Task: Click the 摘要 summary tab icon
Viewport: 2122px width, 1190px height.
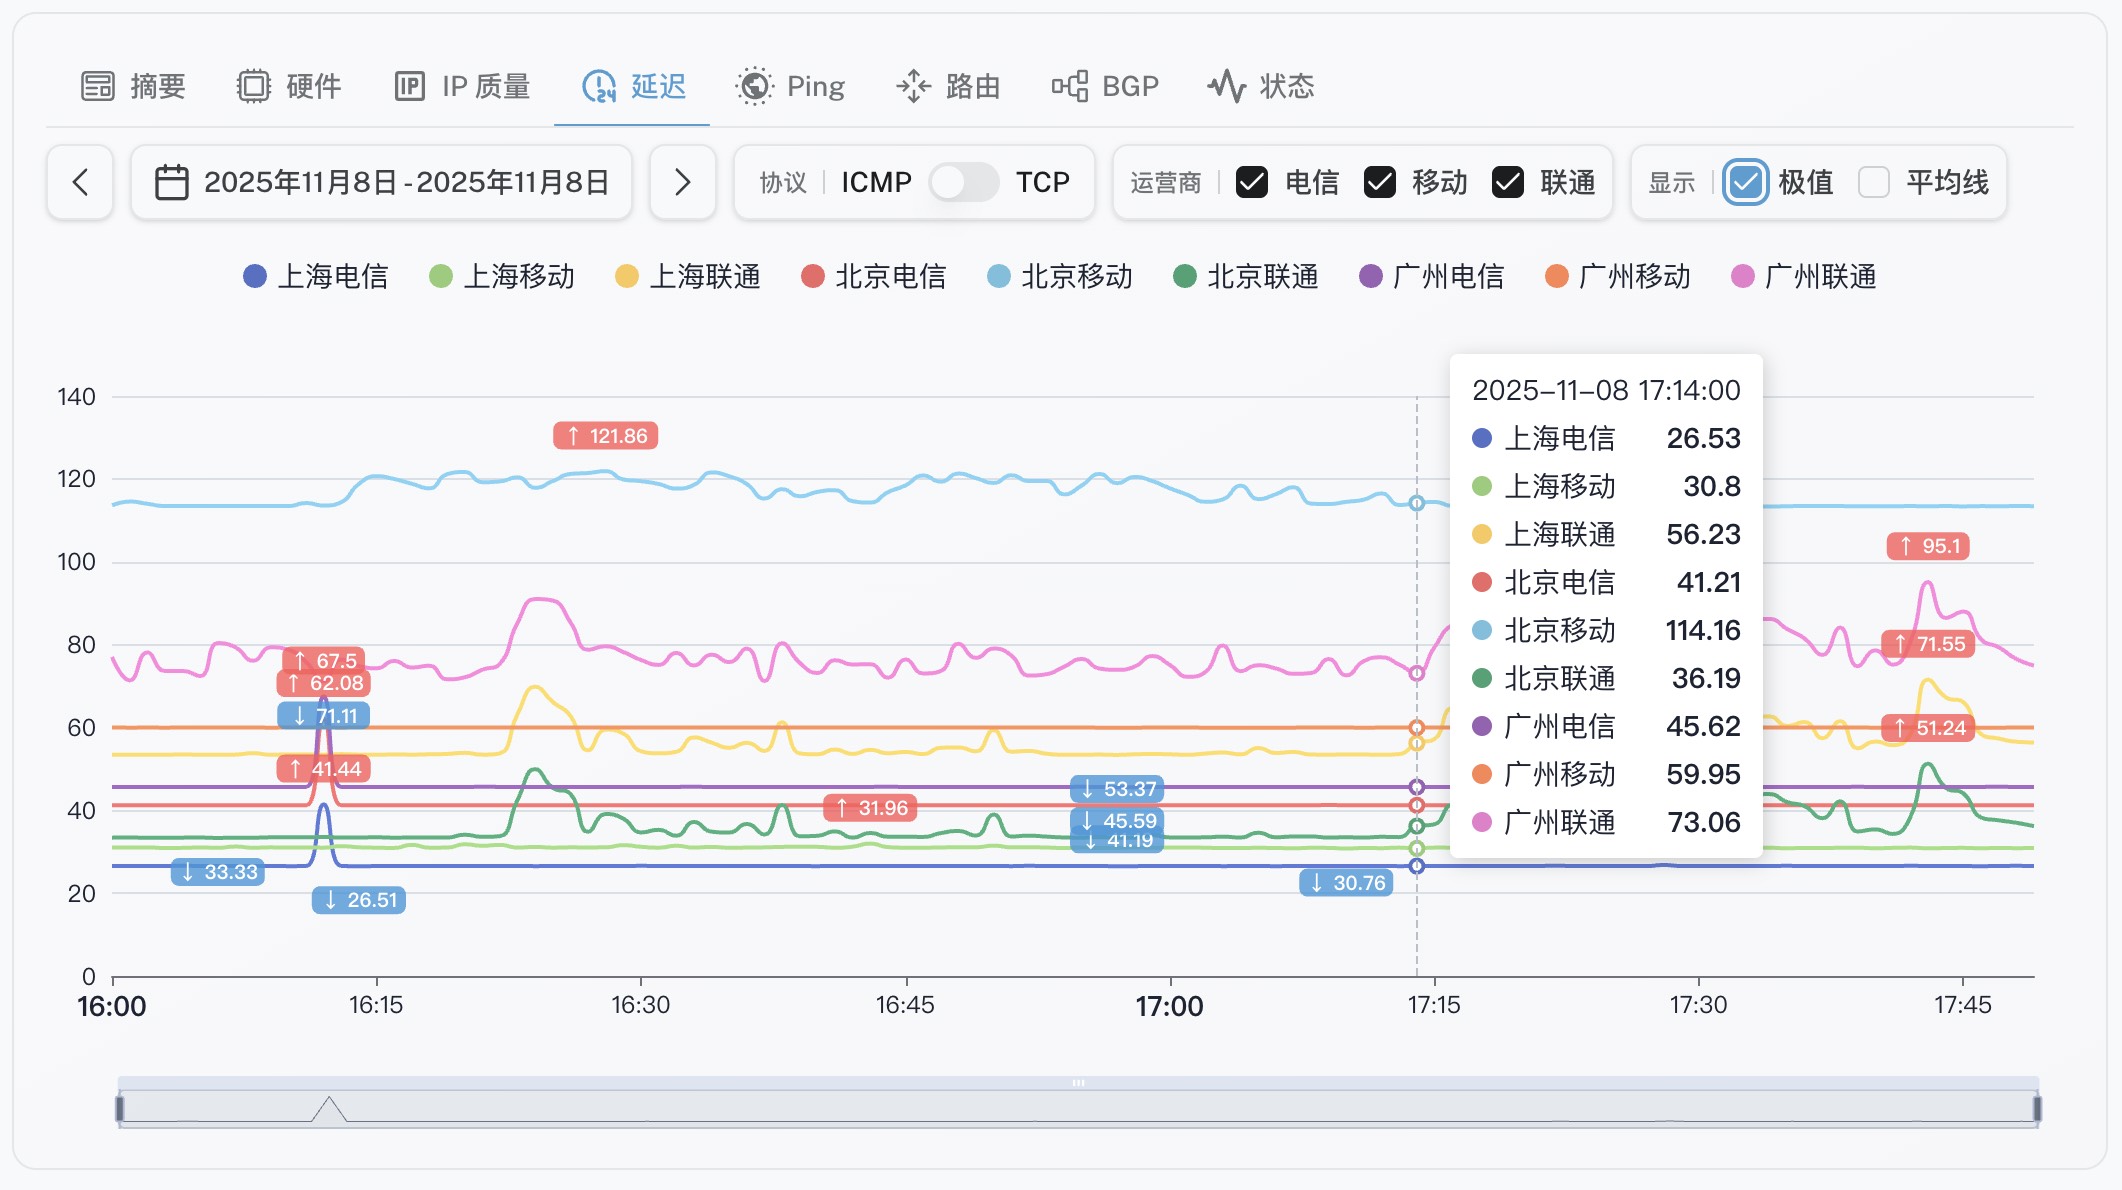Action: (97, 87)
